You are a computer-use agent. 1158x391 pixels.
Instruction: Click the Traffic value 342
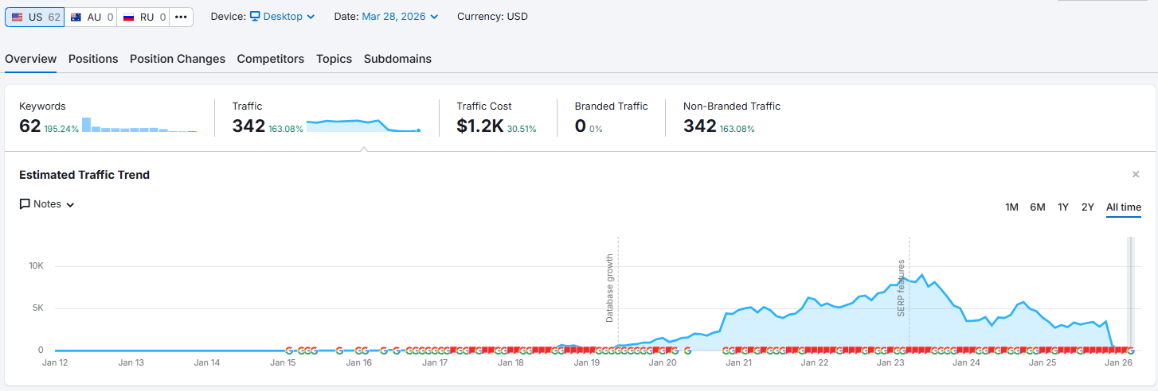point(248,126)
